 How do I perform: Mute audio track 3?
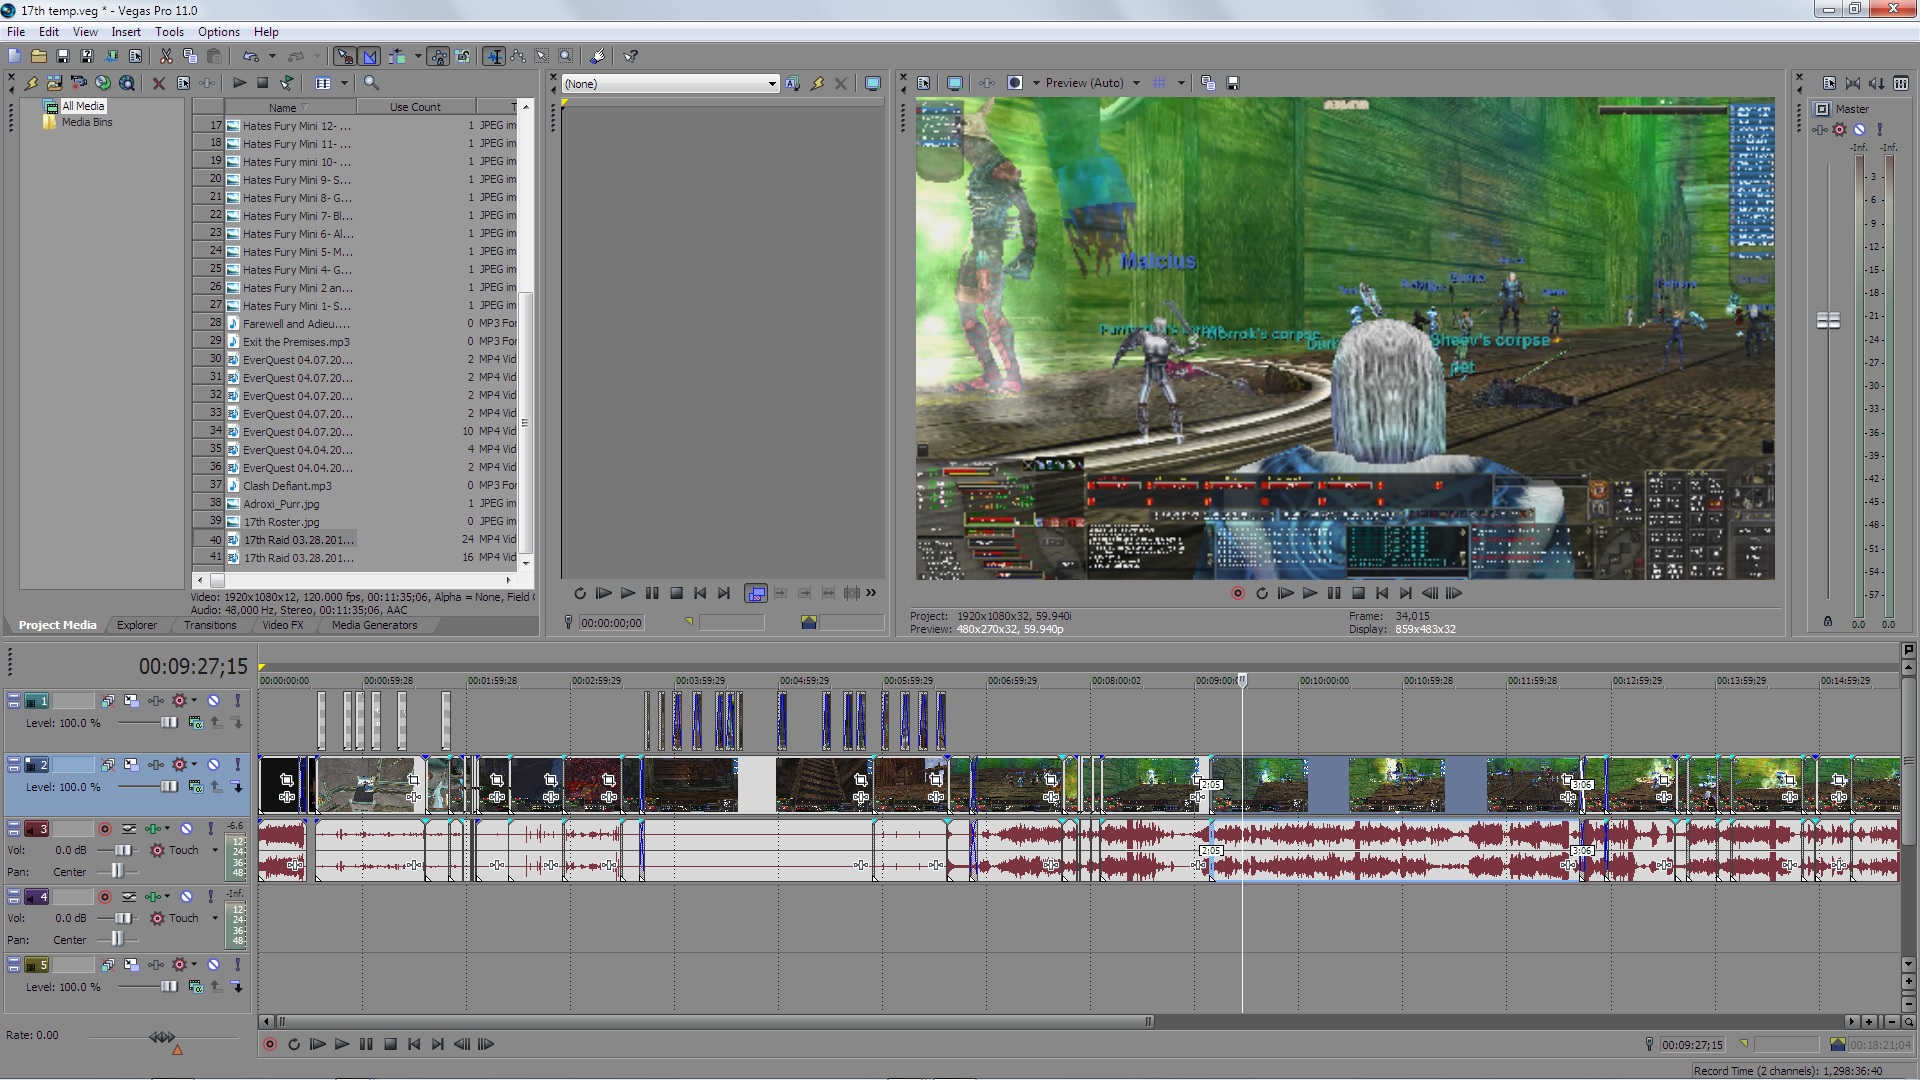(x=186, y=829)
